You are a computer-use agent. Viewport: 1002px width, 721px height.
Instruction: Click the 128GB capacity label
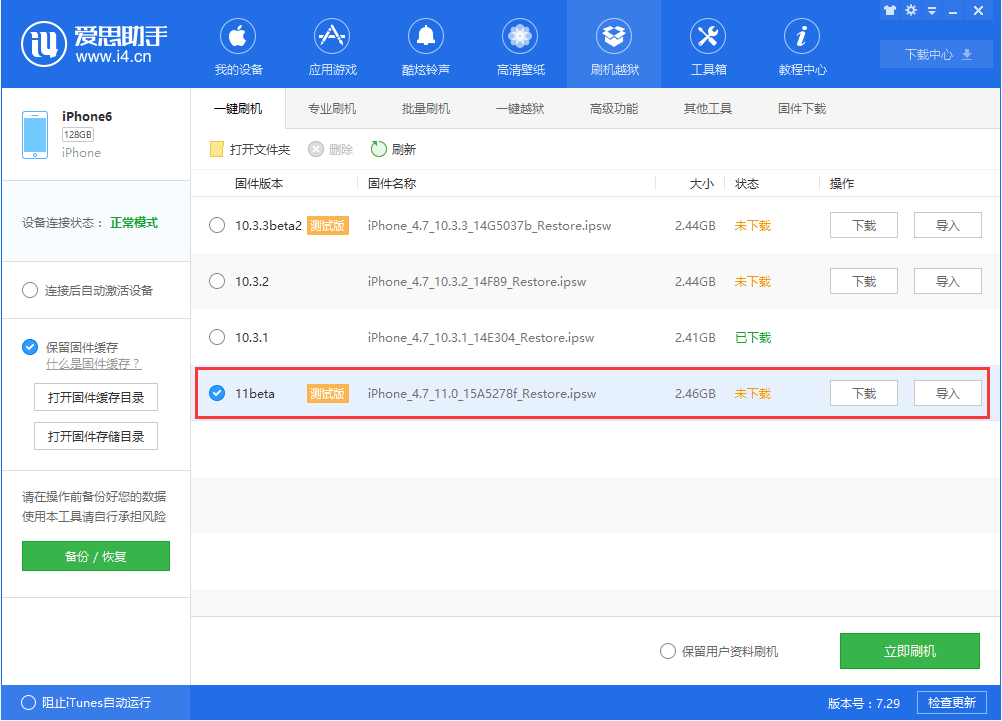point(78,134)
